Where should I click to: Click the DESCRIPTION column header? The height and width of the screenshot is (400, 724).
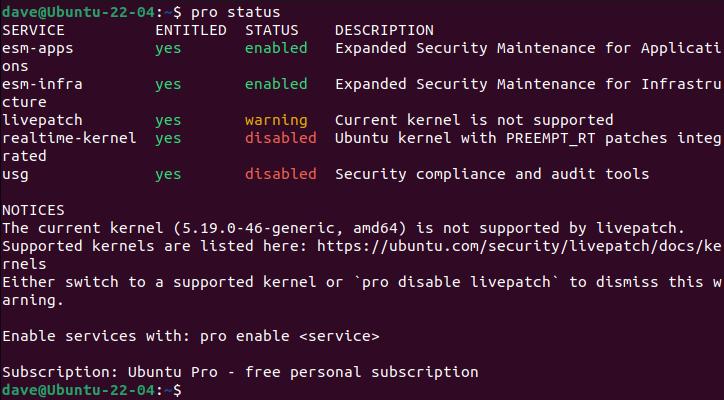384,30
